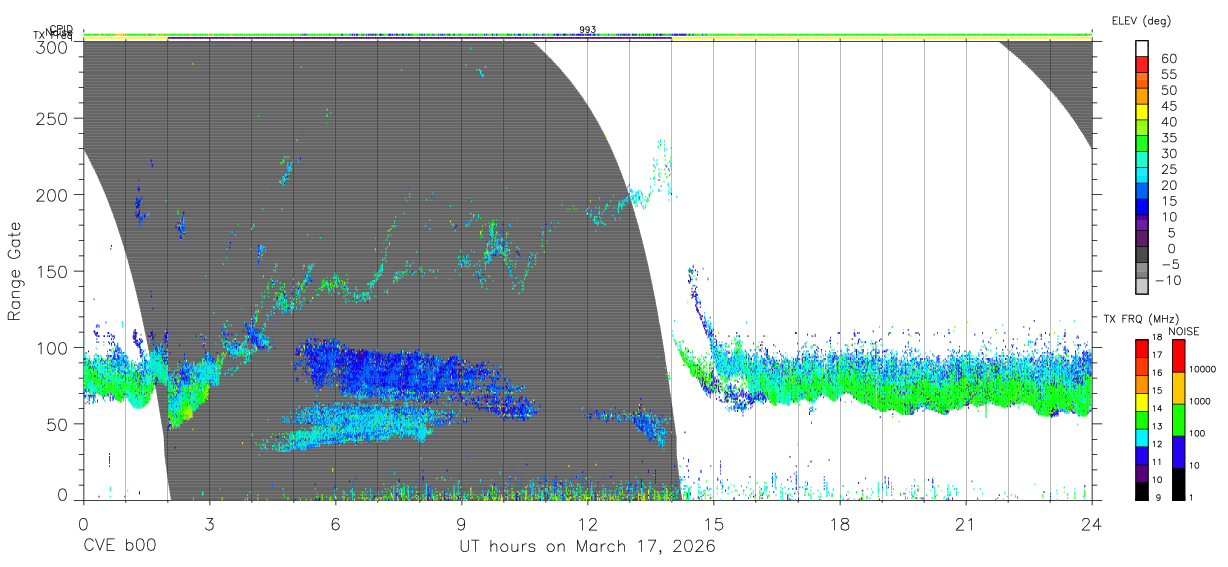This screenshot has width=1228, height=567.
Task: Click the x-axis tick label "12"
Action: (587, 524)
